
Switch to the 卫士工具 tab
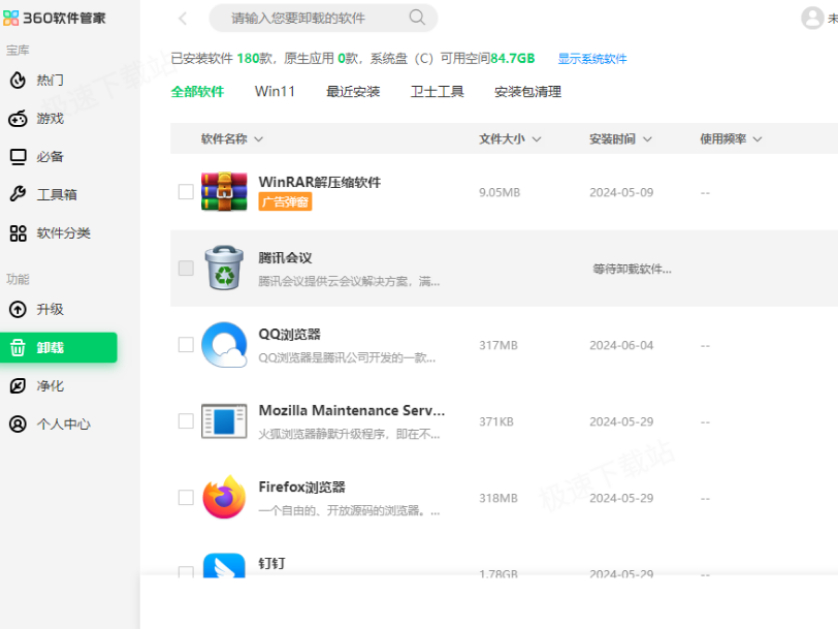437,91
